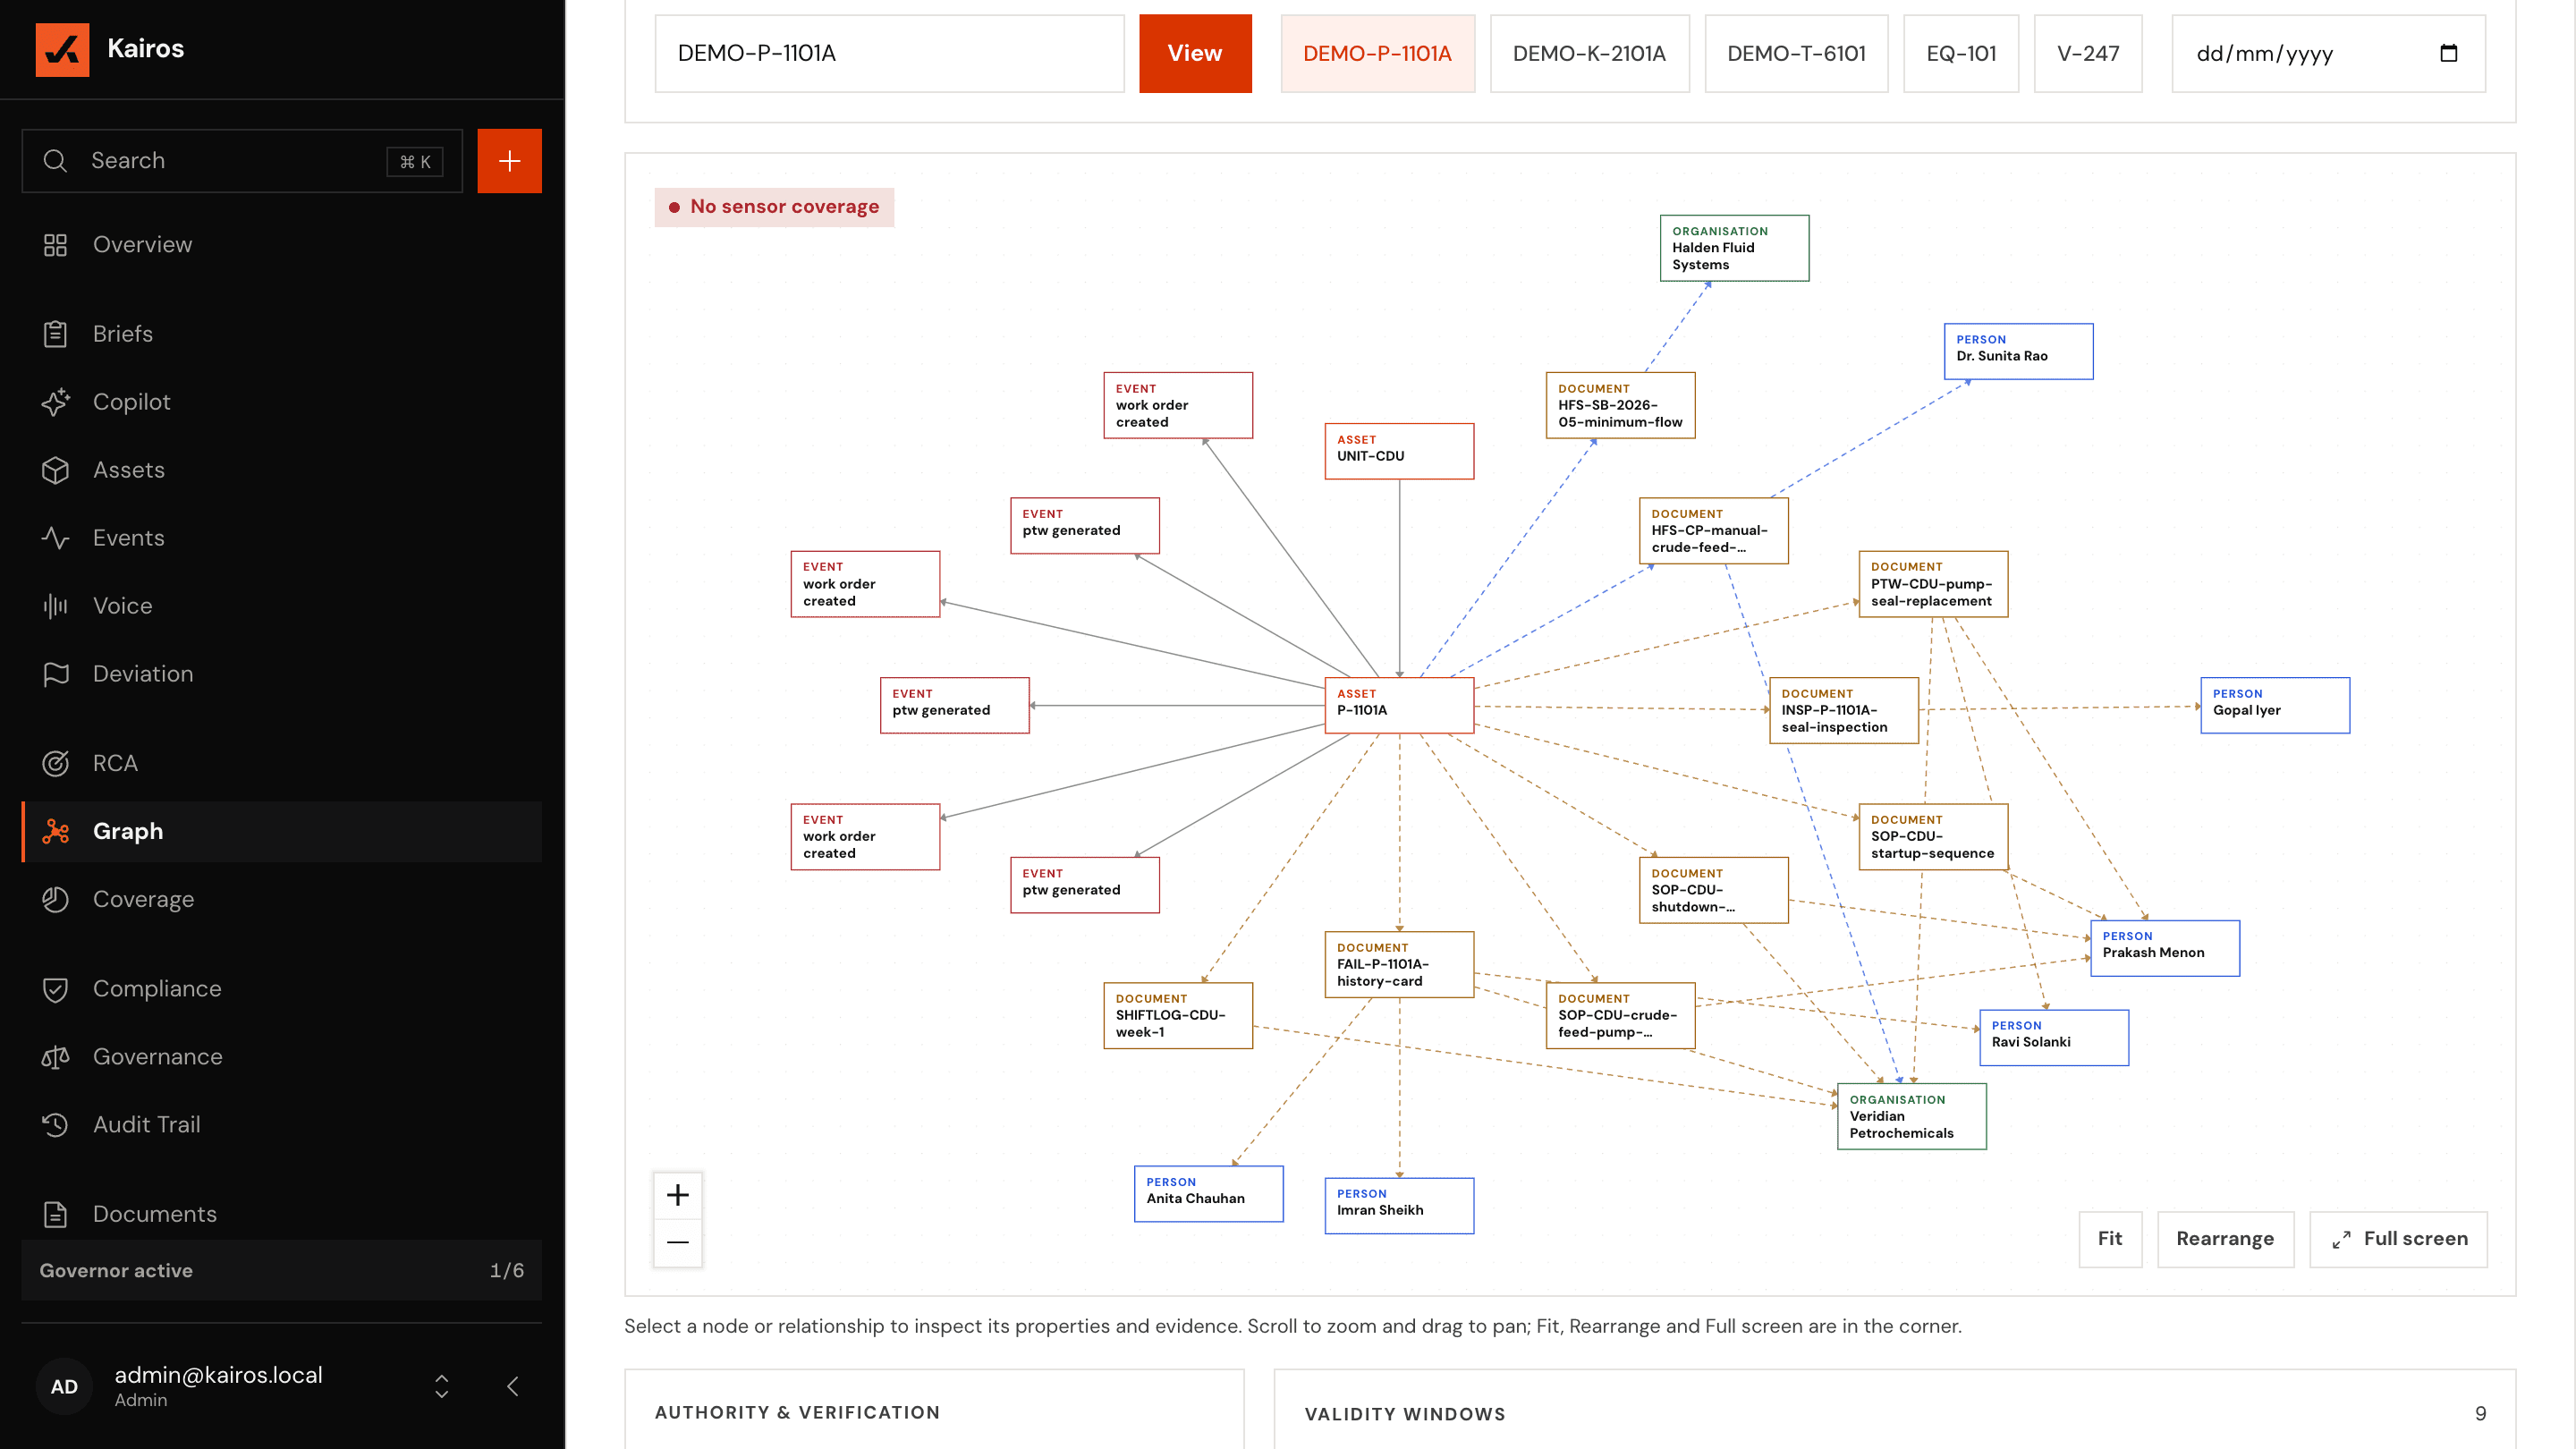View the Audit Trail

click(281, 1124)
